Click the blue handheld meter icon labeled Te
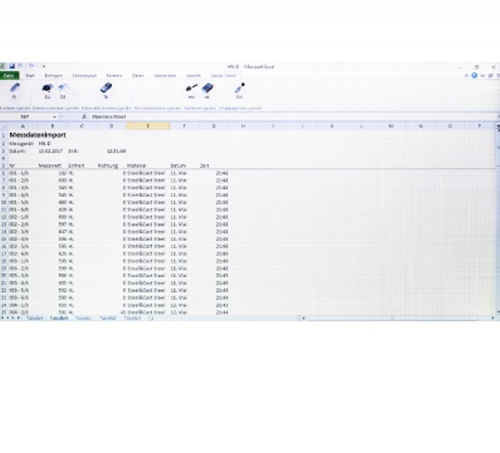The height and width of the screenshot is (453, 500). click(106, 88)
